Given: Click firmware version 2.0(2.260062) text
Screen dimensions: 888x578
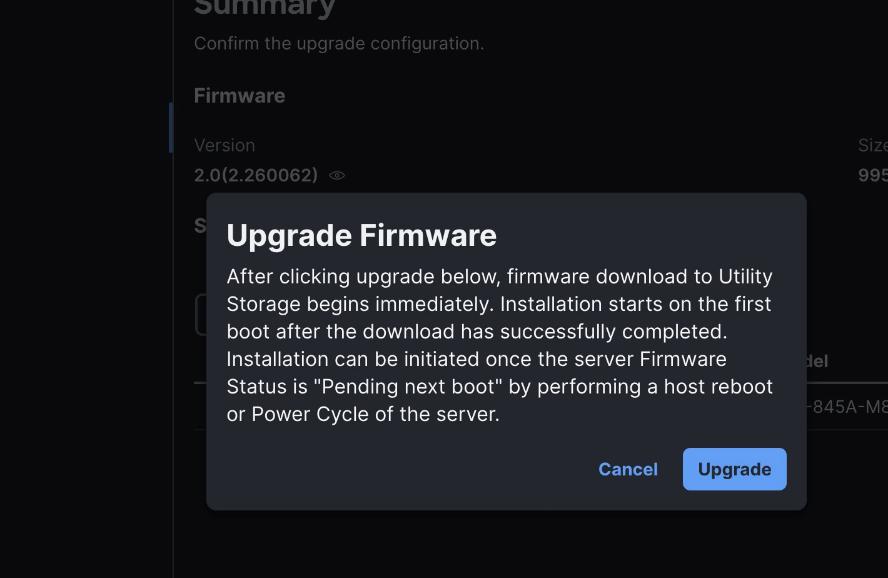Looking at the screenshot, I should (x=256, y=175).
